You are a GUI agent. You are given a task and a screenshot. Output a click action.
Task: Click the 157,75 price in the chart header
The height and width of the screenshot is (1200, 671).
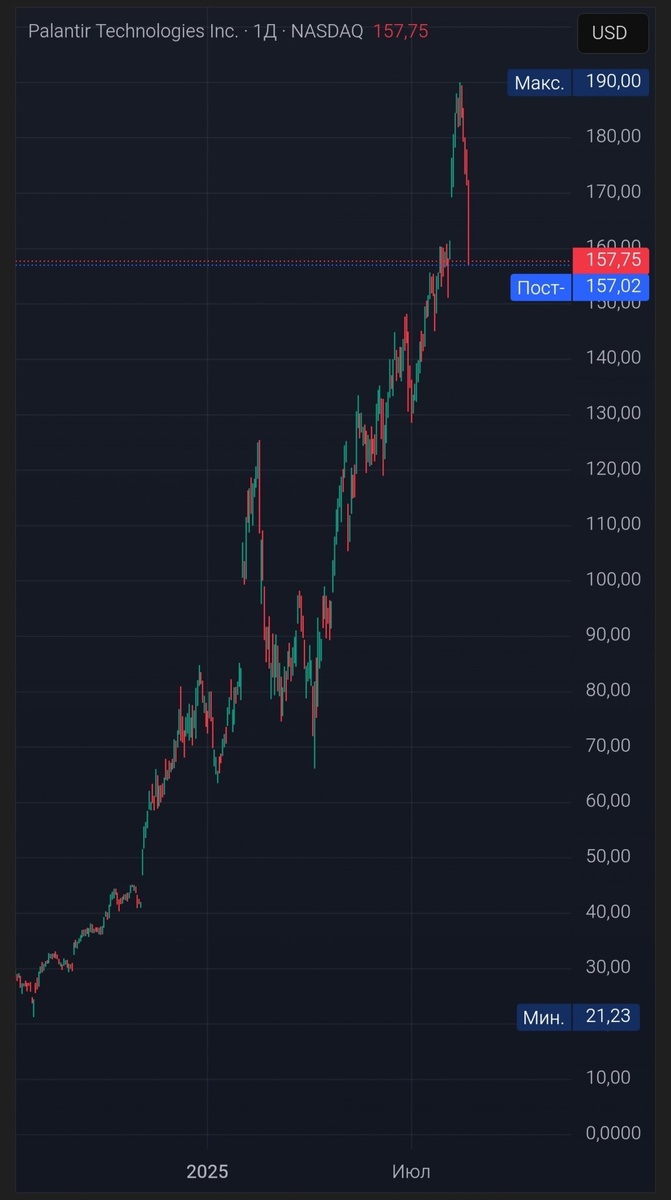click(x=400, y=32)
